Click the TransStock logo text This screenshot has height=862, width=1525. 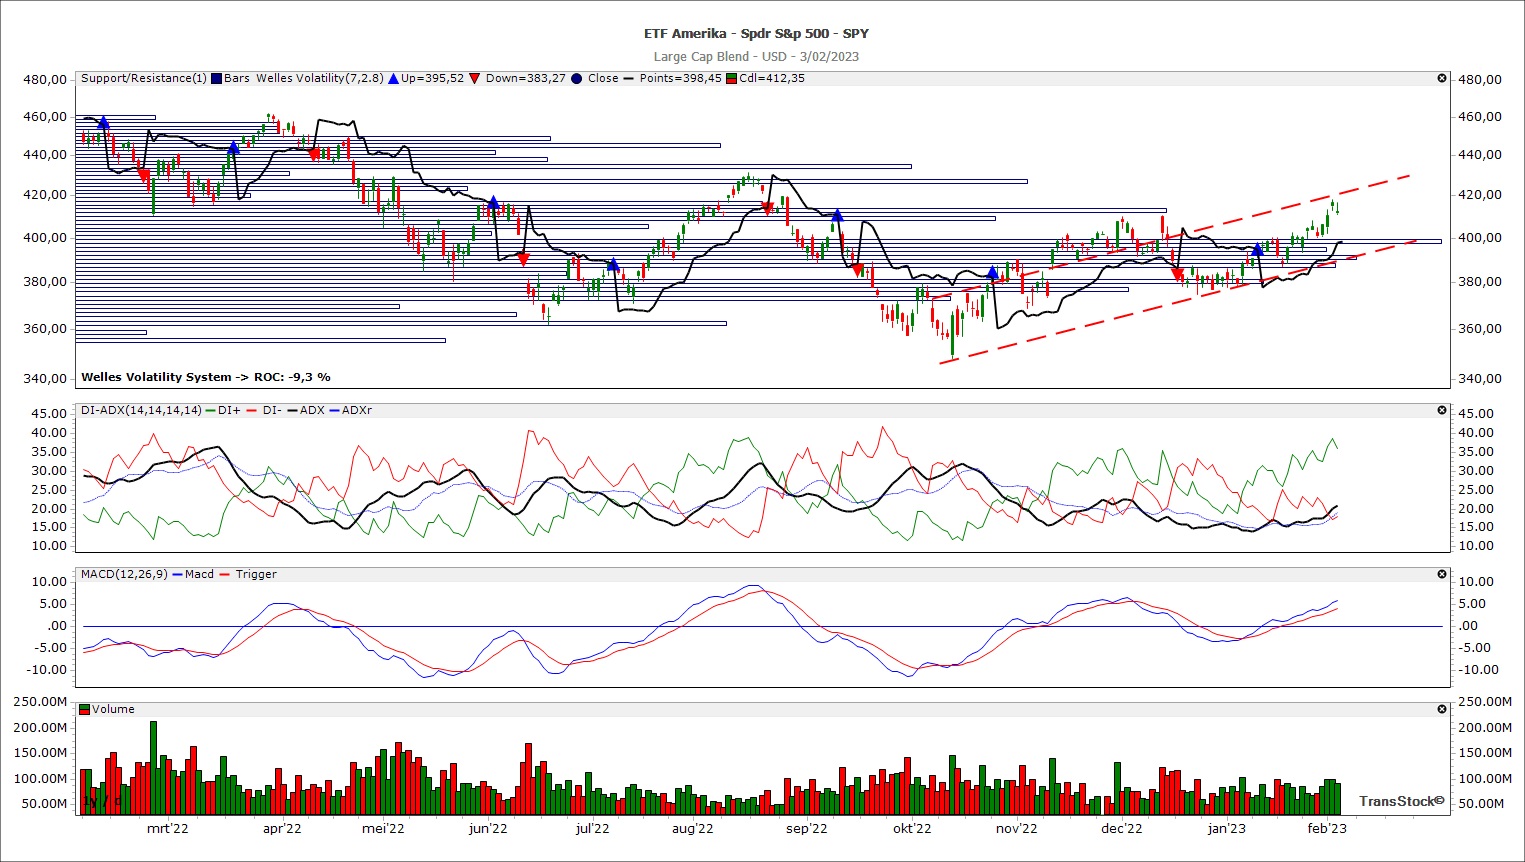[1402, 801]
